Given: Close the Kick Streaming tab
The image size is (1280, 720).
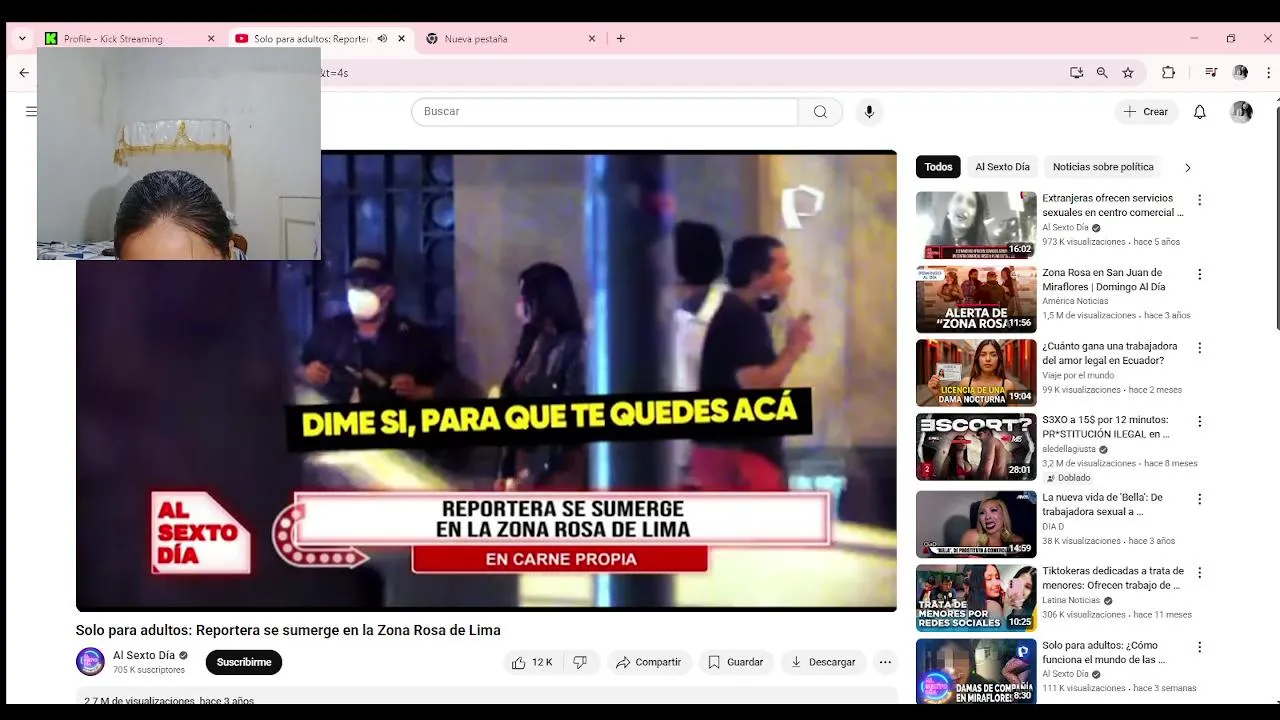Looking at the screenshot, I should tap(211, 39).
